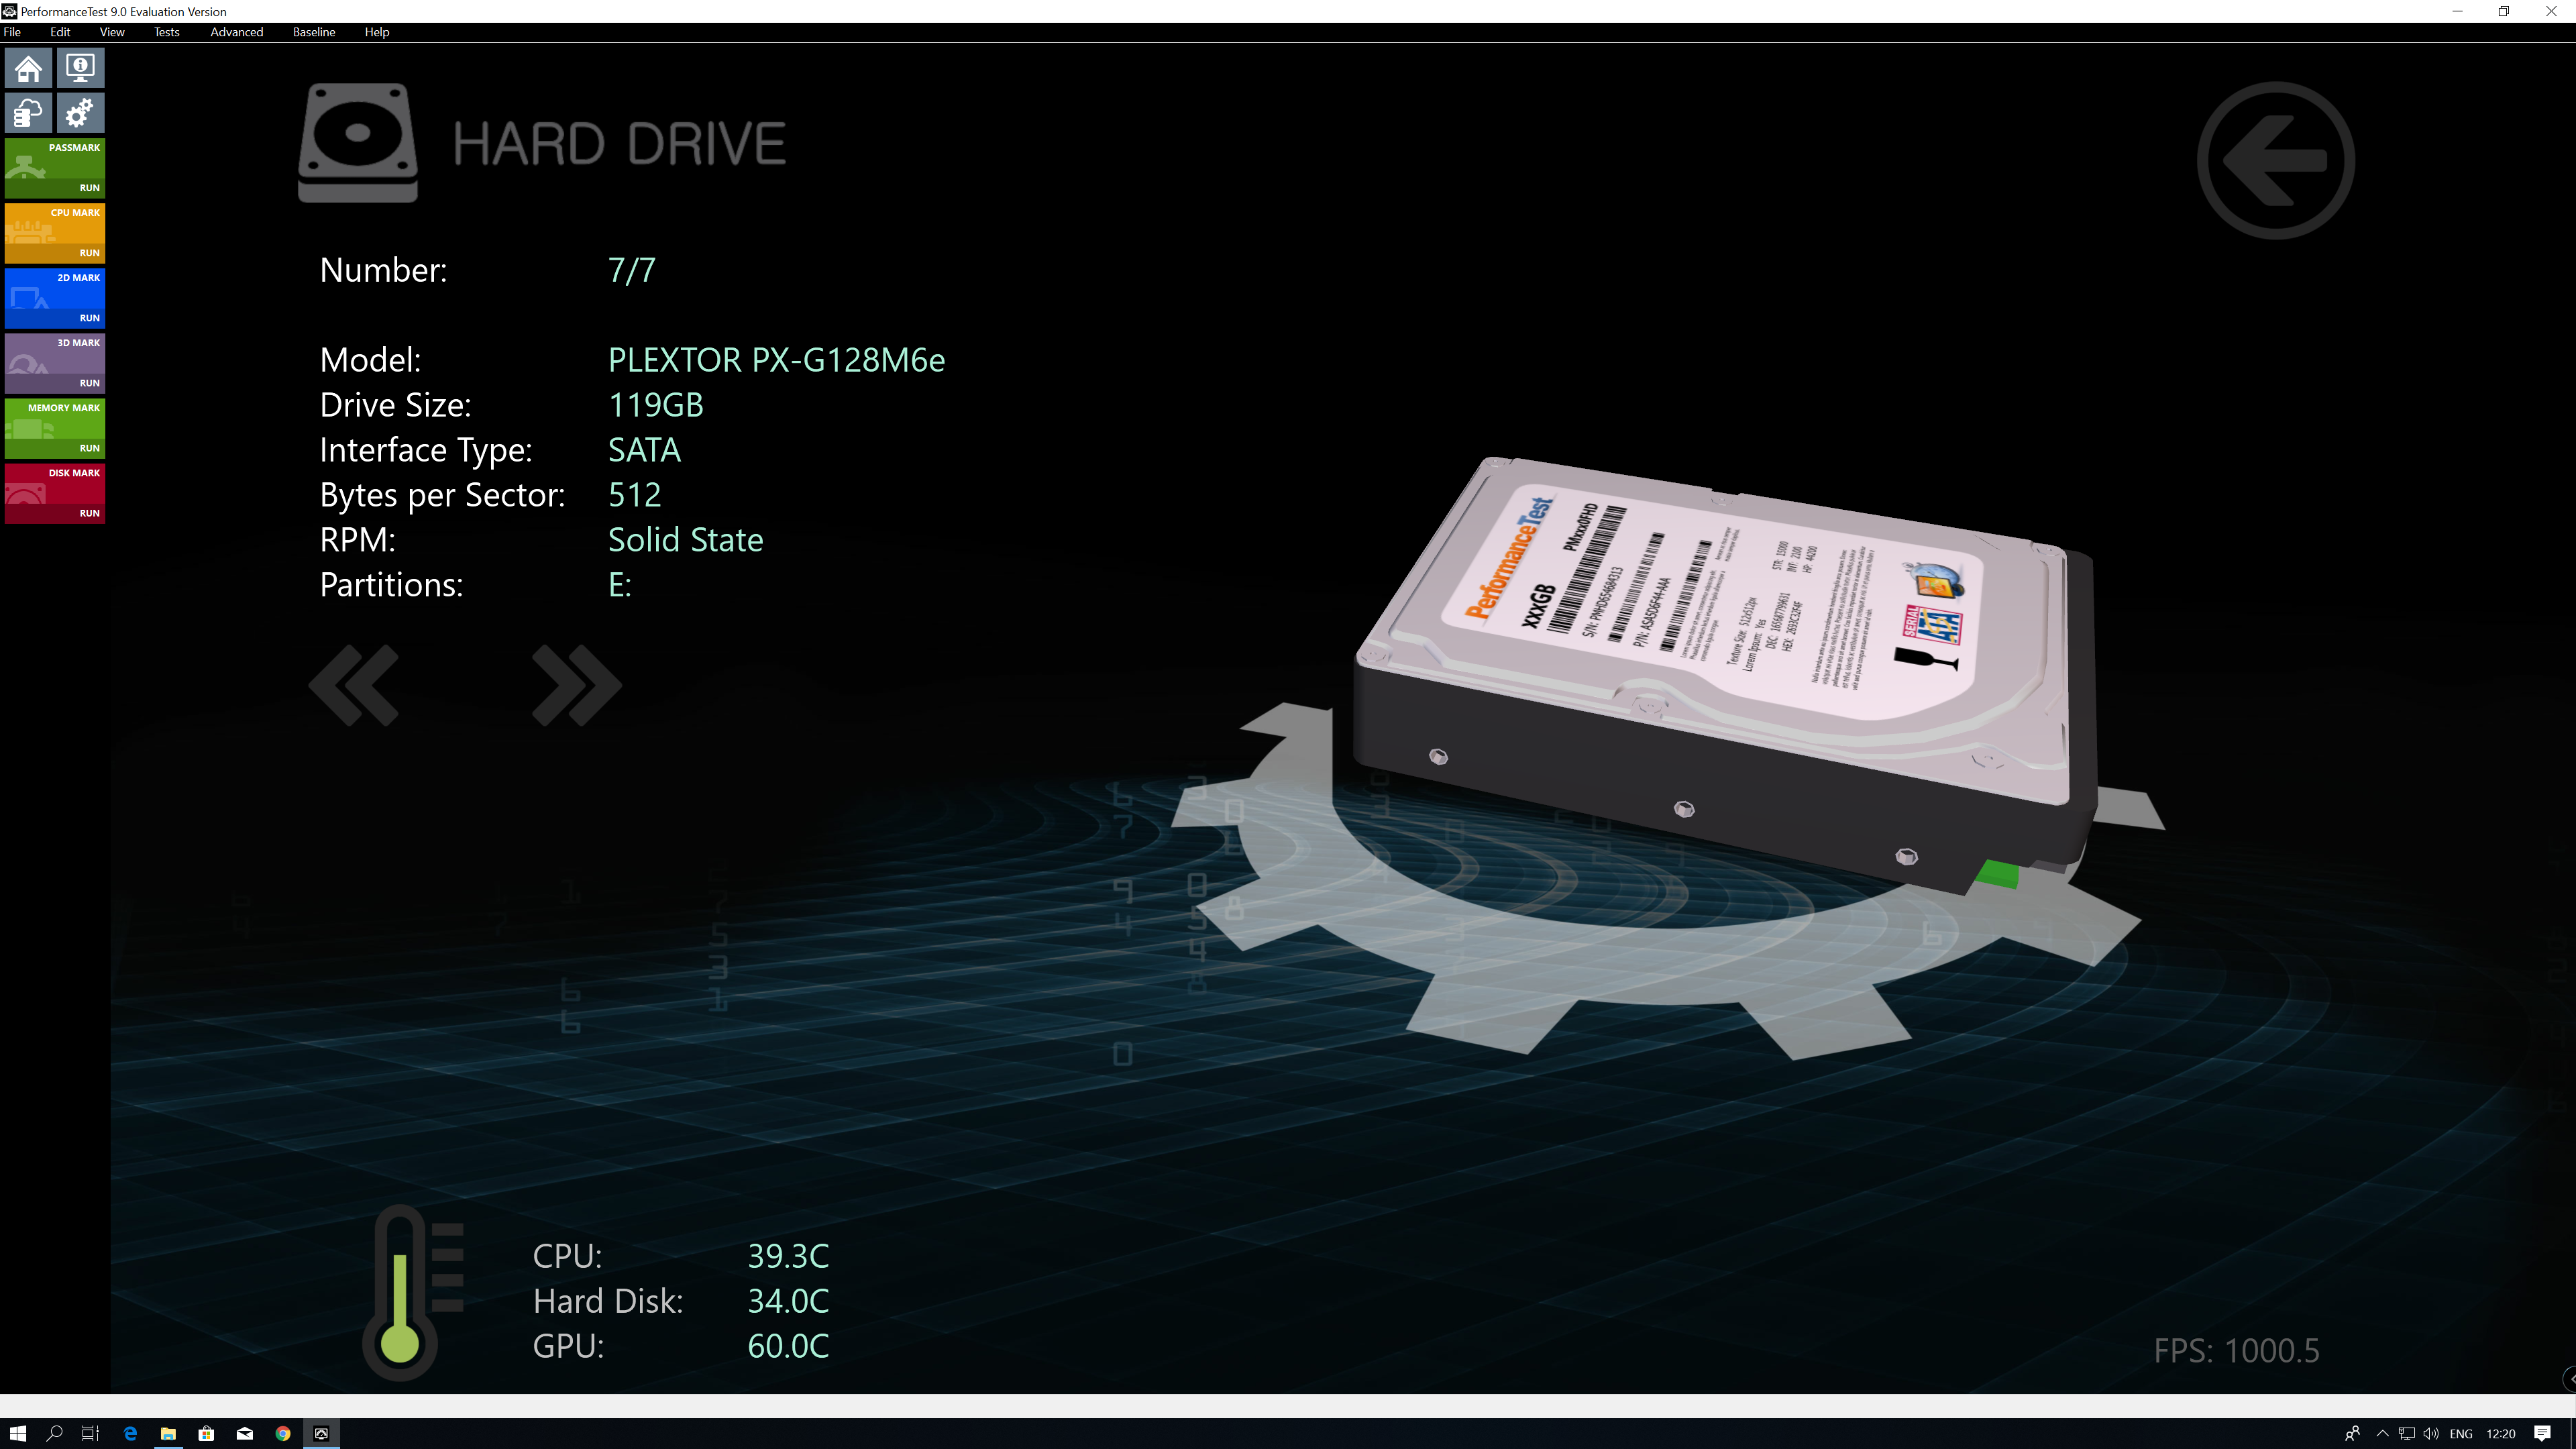Expand hidden system tray icons chevron
The image size is (2576, 1449).
pos(2382,1433)
